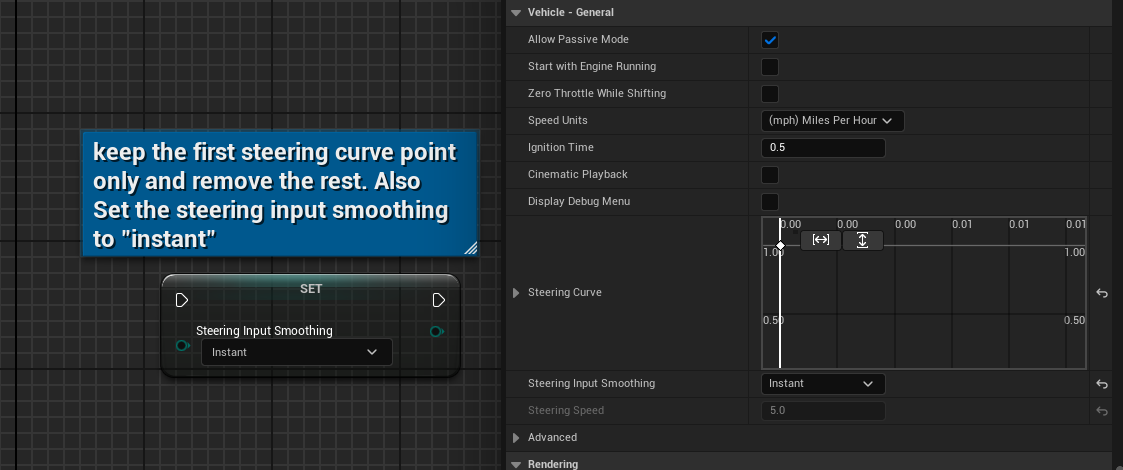Screen dimensions: 1123x470
Task: Reset Steering Input Smoothing to default value
Action: tap(1102, 384)
